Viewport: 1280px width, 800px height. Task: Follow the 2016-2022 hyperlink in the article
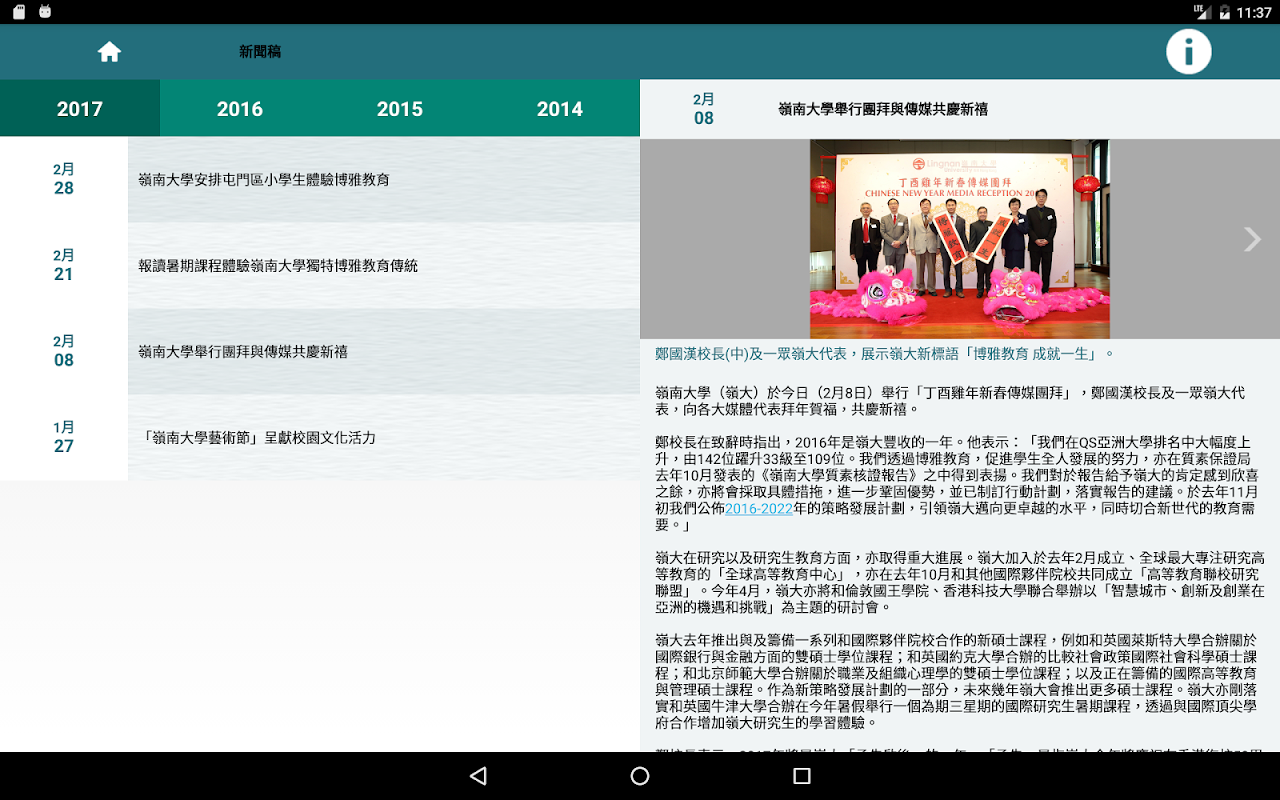[759, 509]
